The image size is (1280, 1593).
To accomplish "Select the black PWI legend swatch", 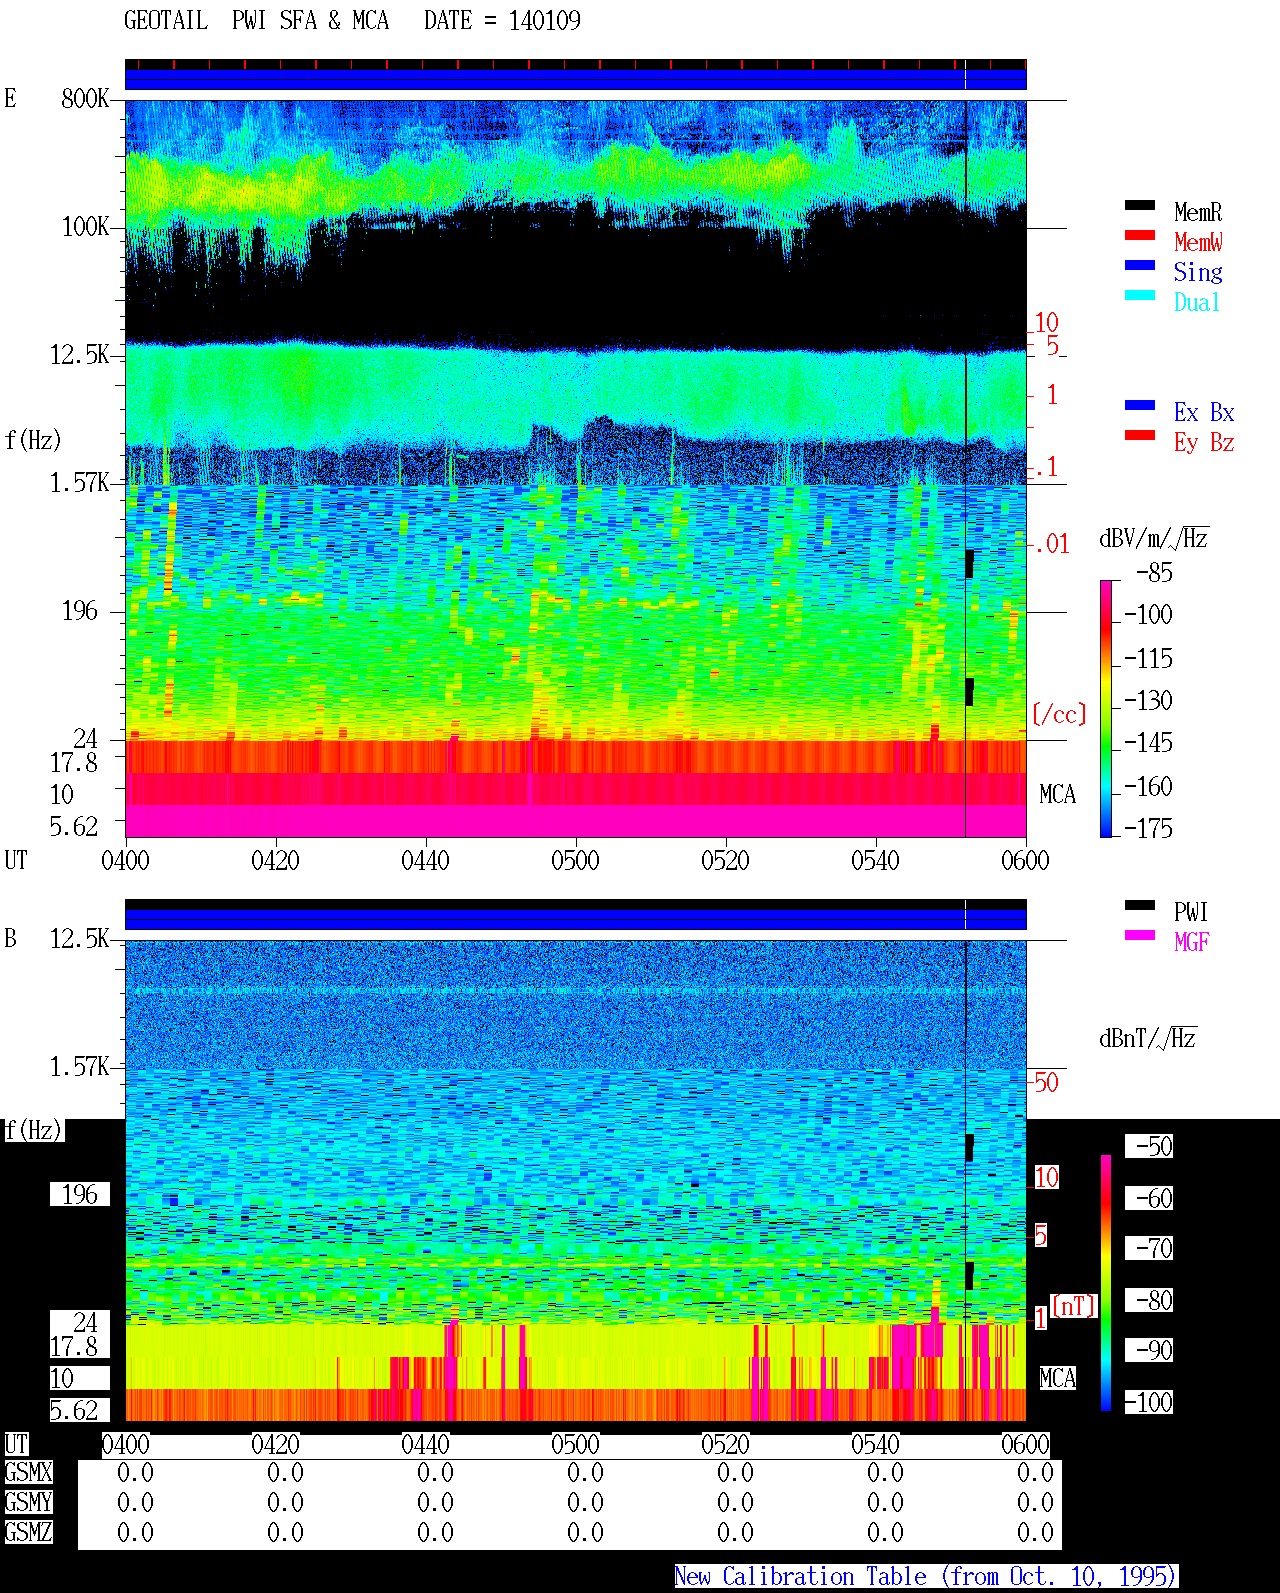I will [x=1140, y=906].
